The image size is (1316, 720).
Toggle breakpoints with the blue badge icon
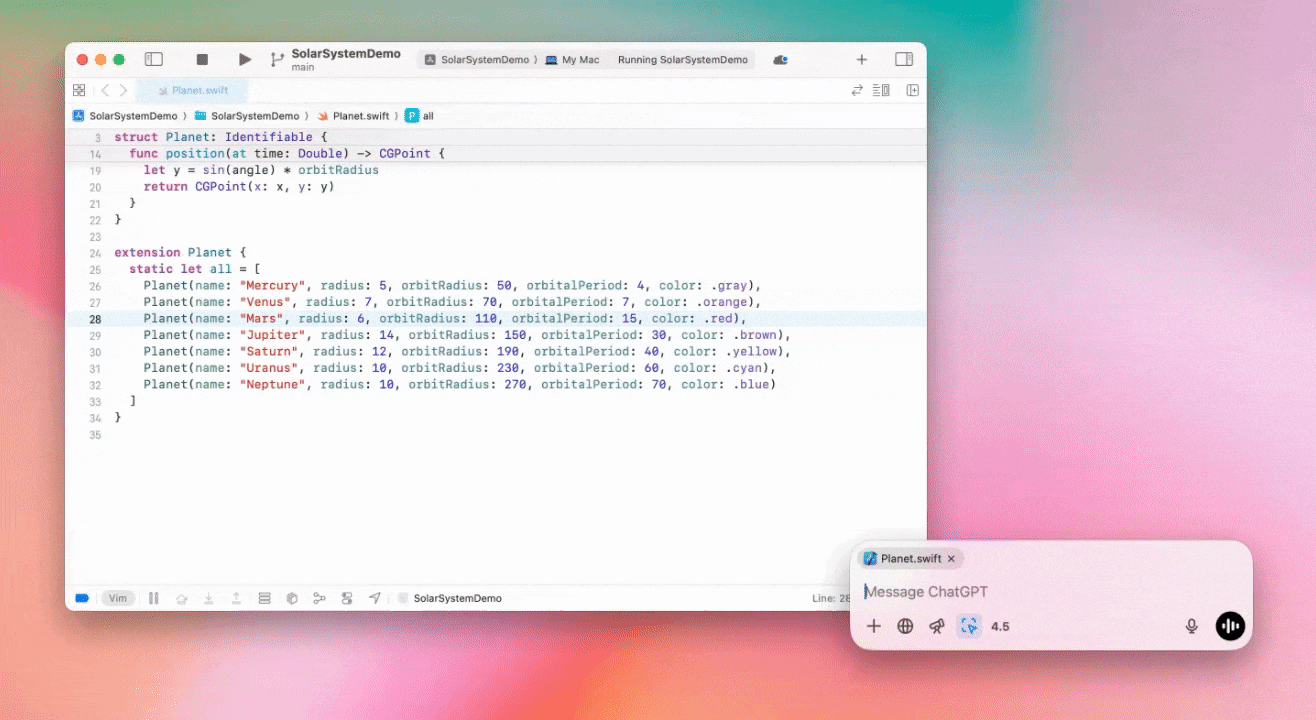tap(81, 598)
